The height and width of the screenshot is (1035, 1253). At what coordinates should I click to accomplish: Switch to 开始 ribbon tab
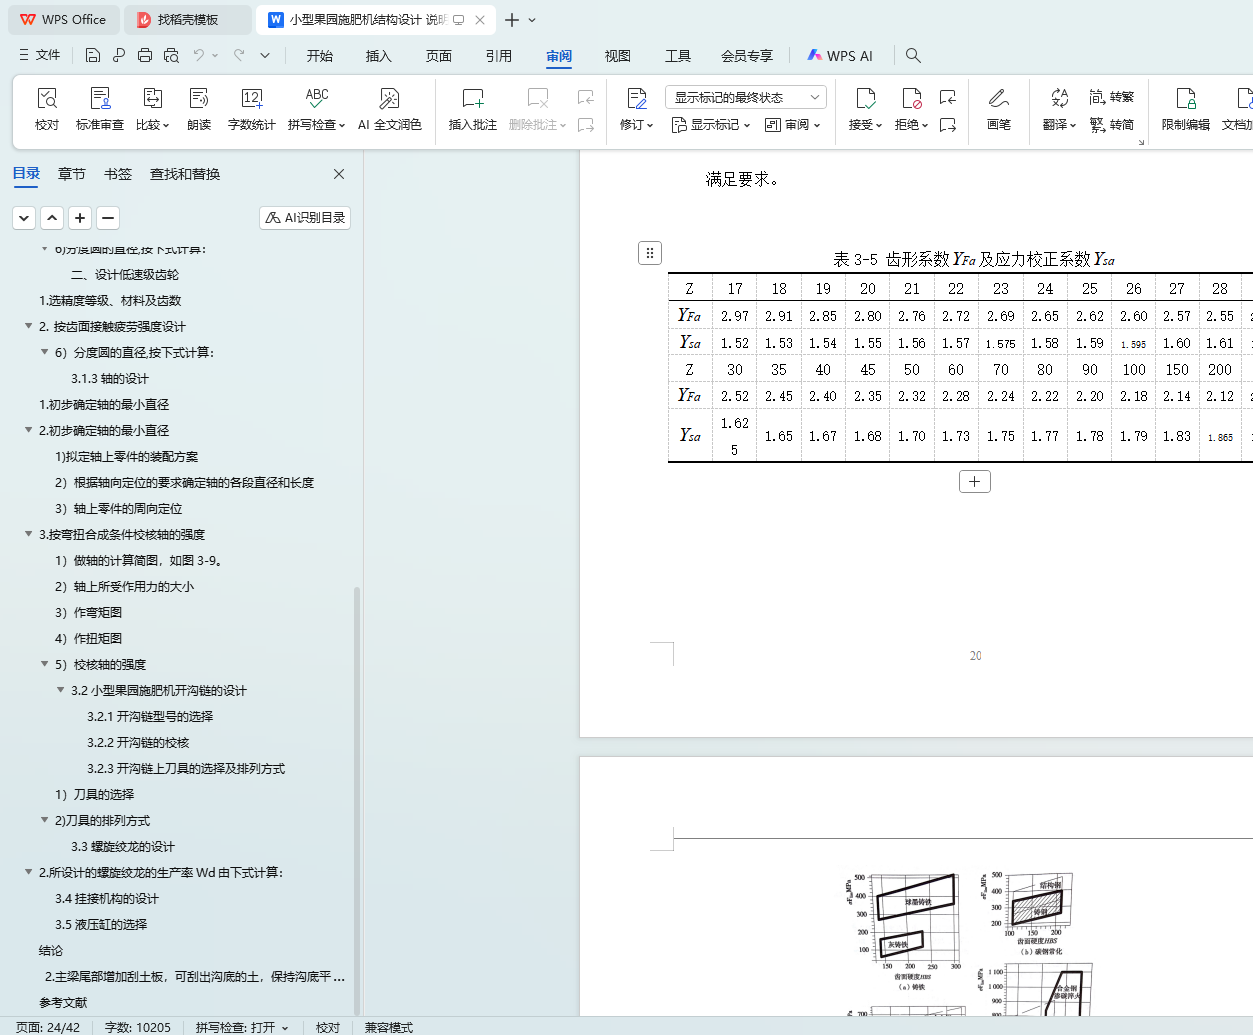(320, 56)
